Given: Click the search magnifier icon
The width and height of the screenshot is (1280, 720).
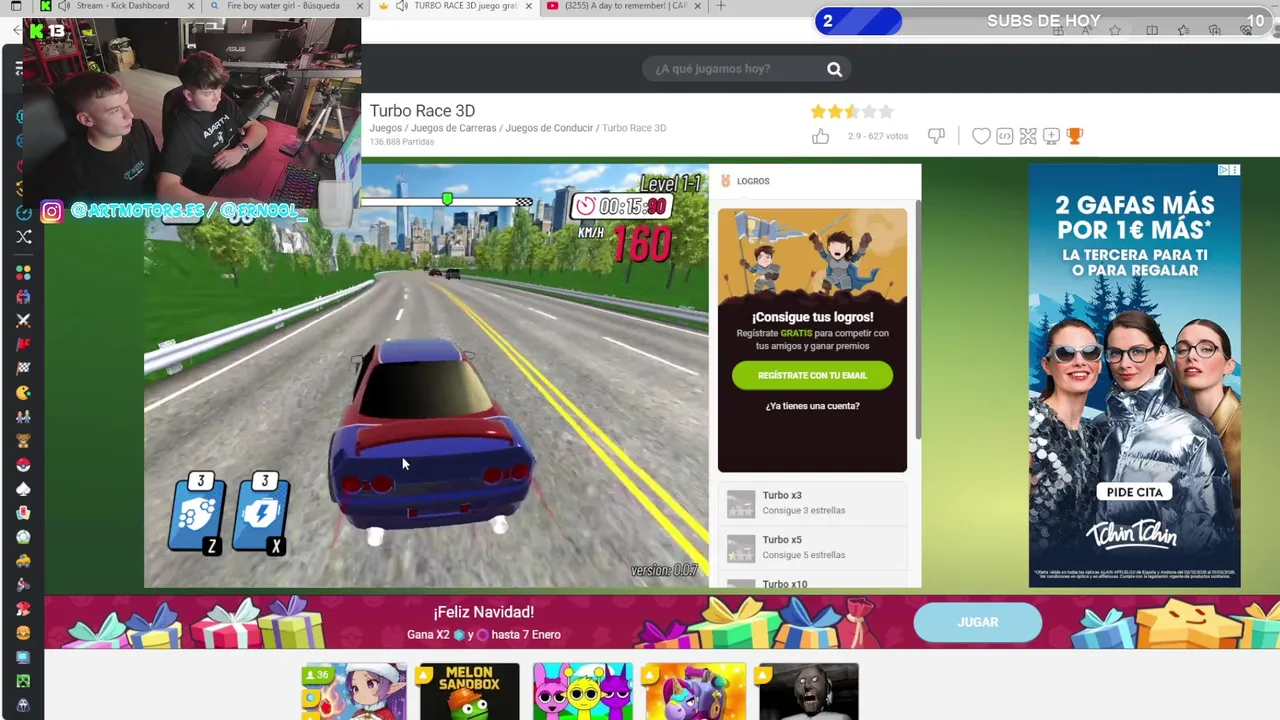Looking at the screenshot, I should point(834,69).
